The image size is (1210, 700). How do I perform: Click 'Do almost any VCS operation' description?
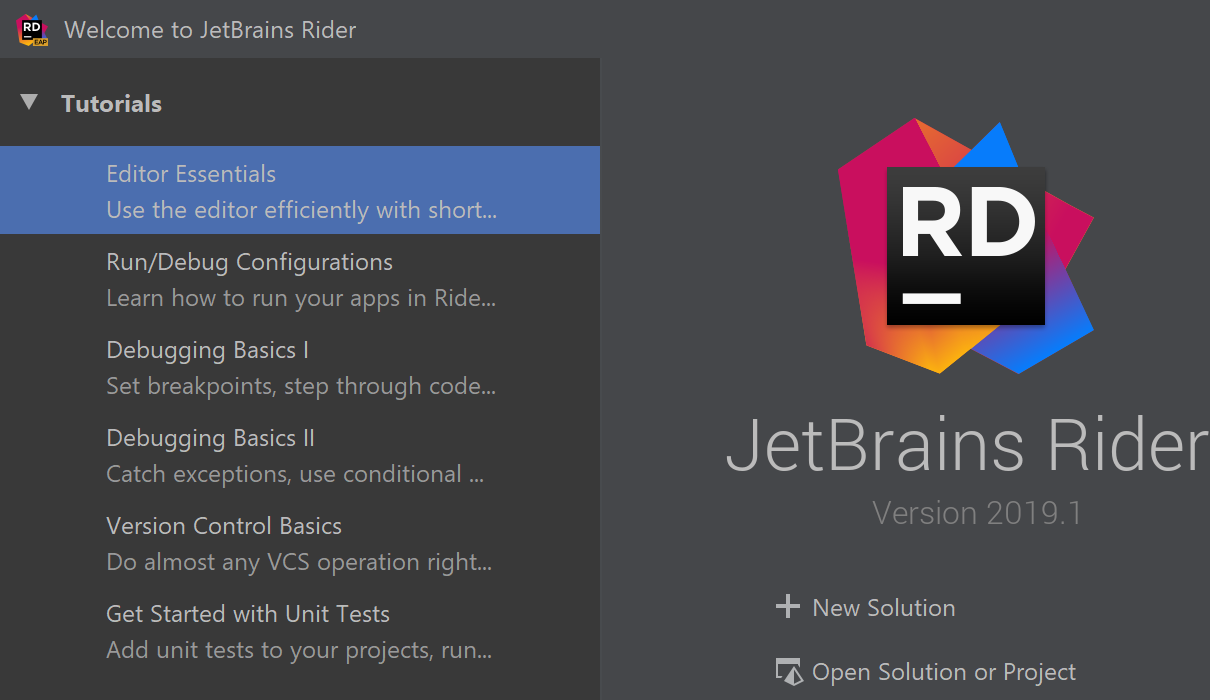click(299, 562)
